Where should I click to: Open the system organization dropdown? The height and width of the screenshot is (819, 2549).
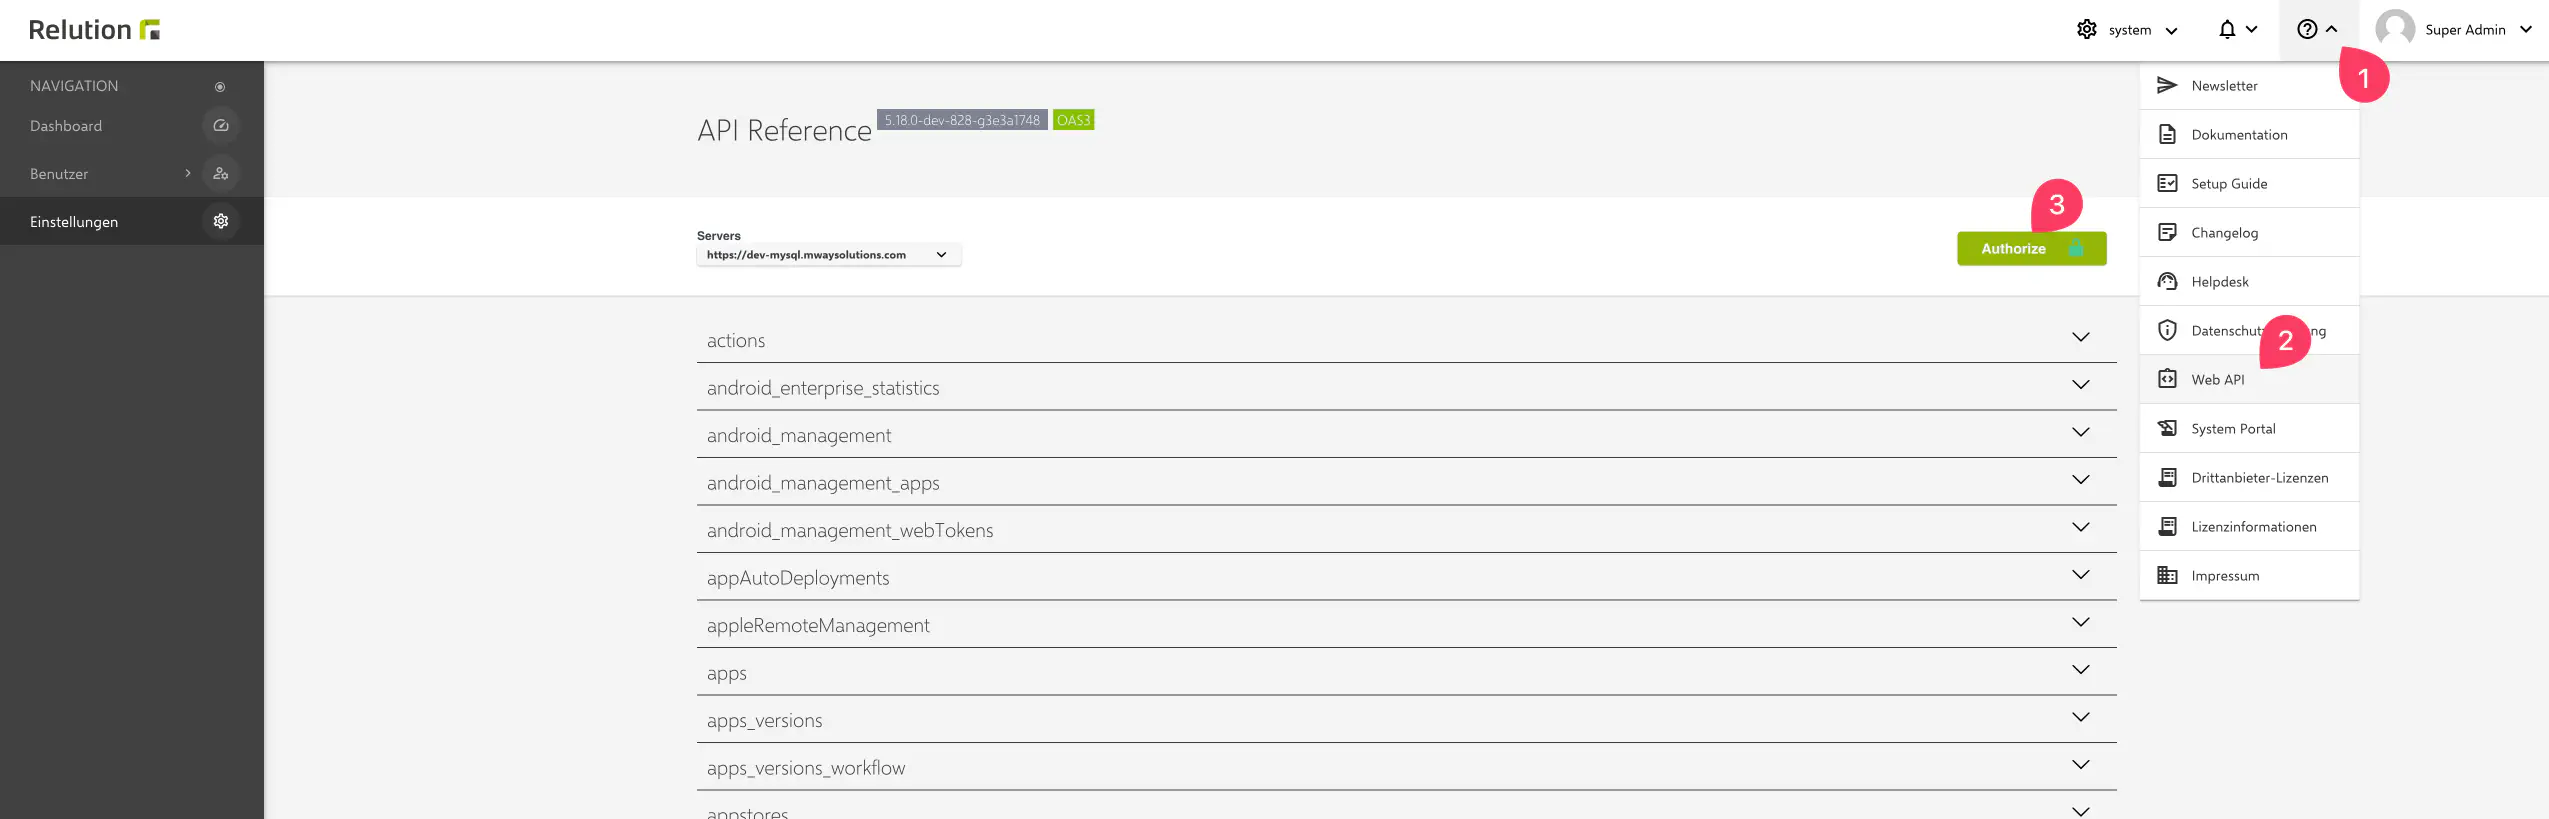(2127, 30)
